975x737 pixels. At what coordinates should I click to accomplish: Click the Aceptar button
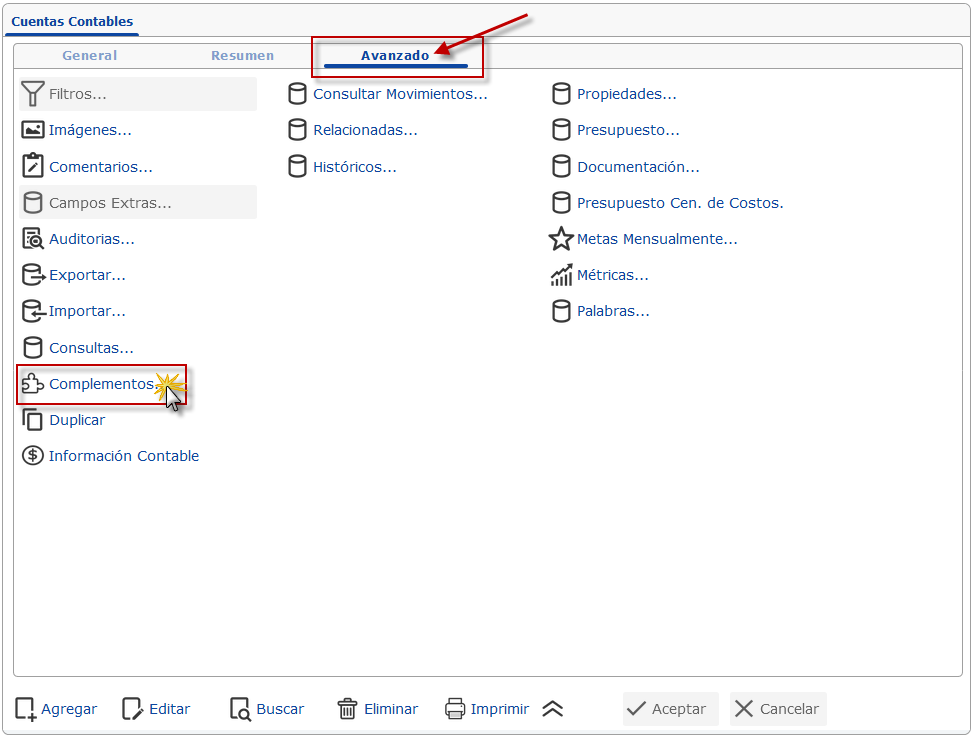(x=670, y=709)
